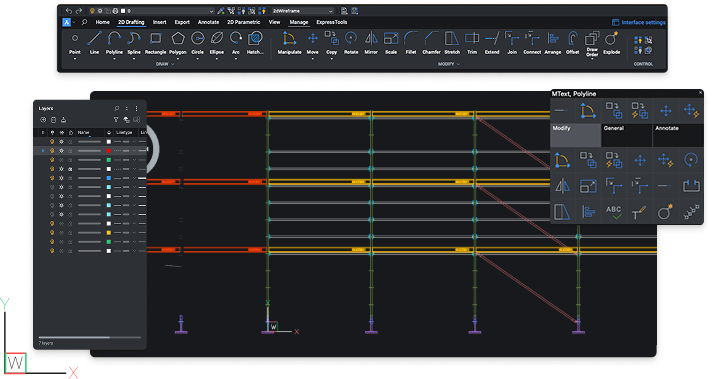Click the blue color swatch in Layers list
This screenshot has width=712, height=379.
109,178
